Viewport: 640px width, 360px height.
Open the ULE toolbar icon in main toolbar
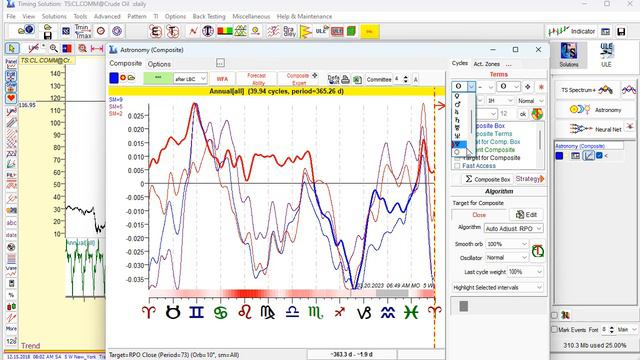tap(322, 31)
